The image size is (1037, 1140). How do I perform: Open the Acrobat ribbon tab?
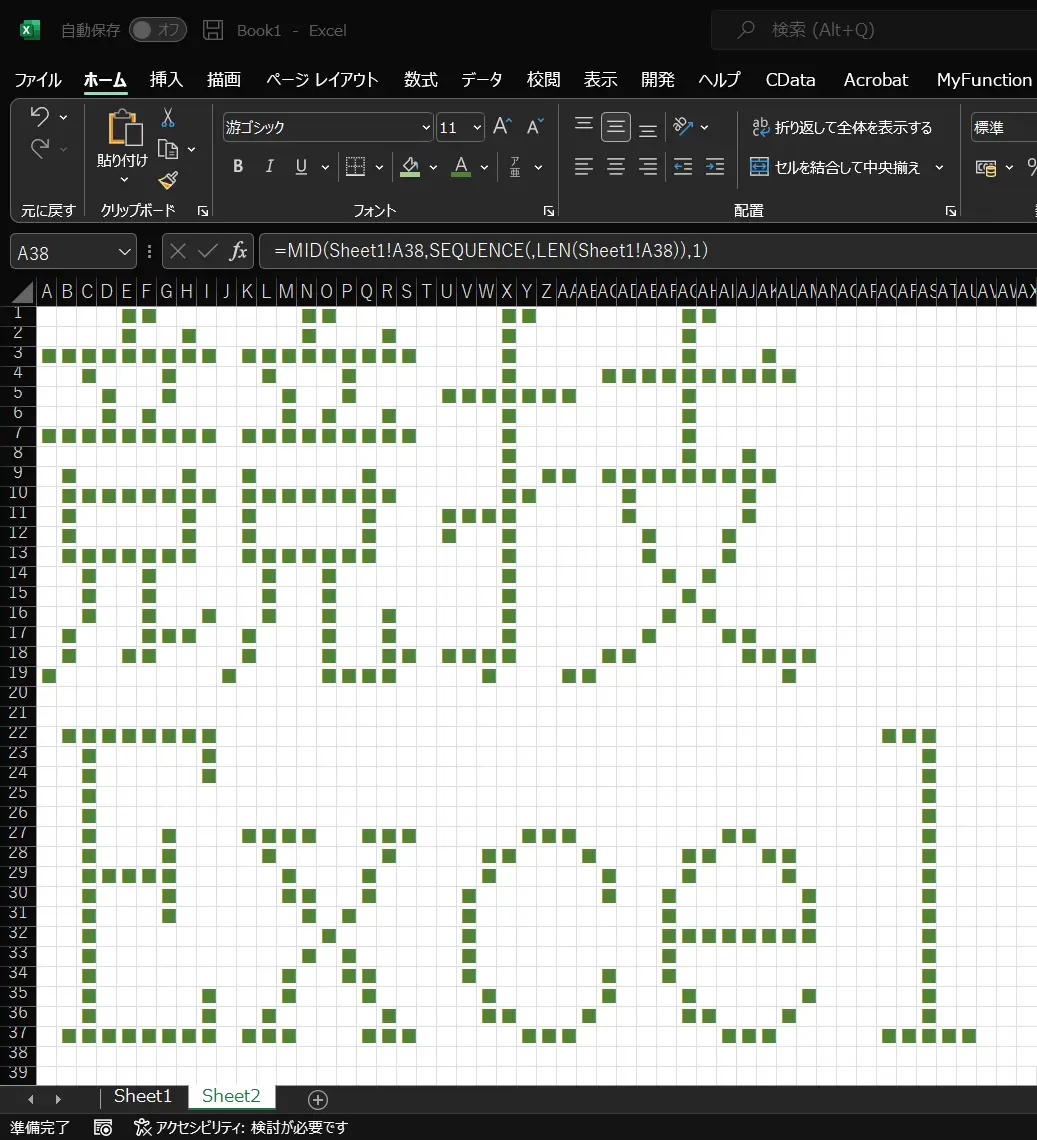876,79
